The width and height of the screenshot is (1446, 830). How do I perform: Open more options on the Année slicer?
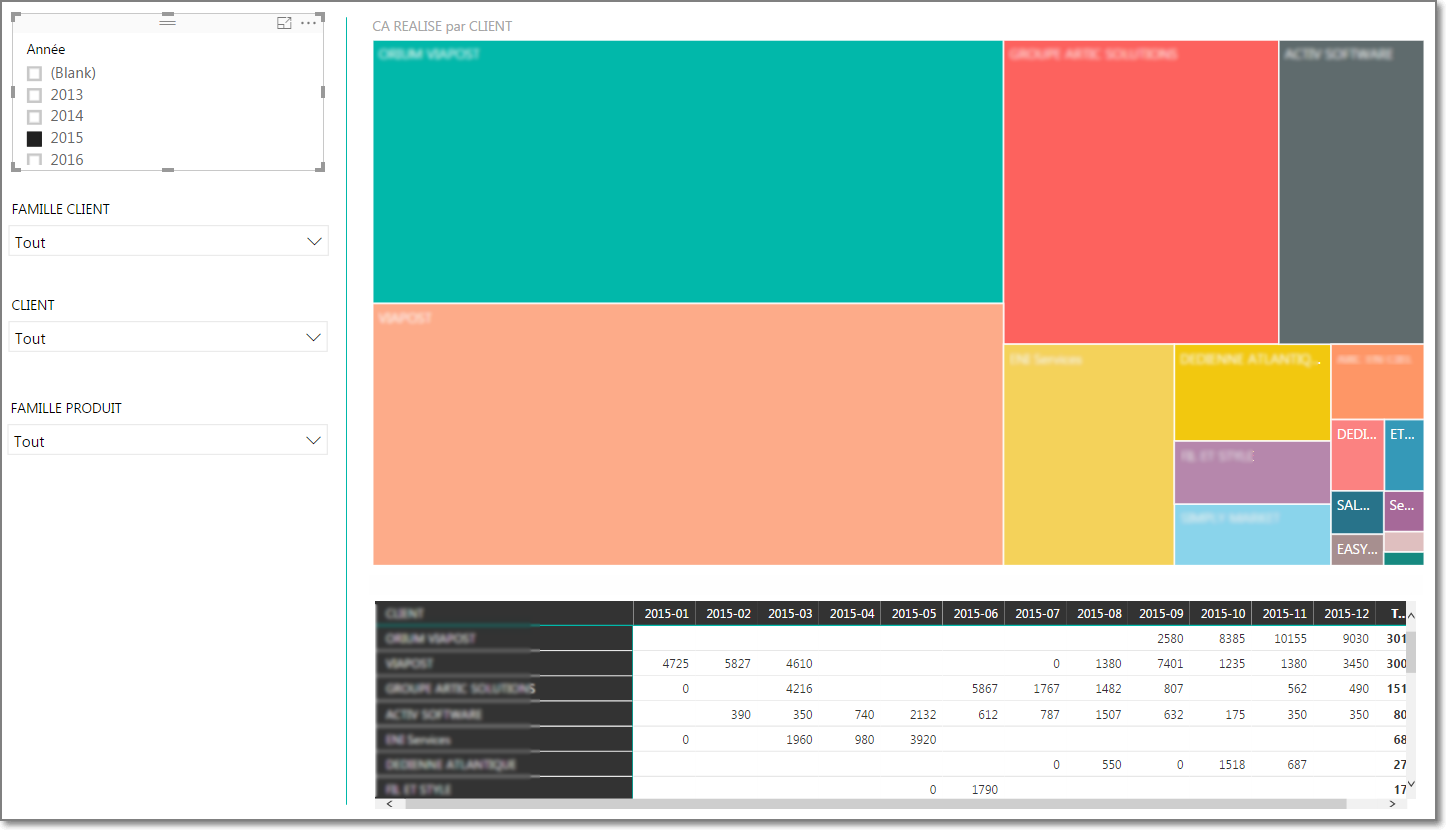click(308, 23)
